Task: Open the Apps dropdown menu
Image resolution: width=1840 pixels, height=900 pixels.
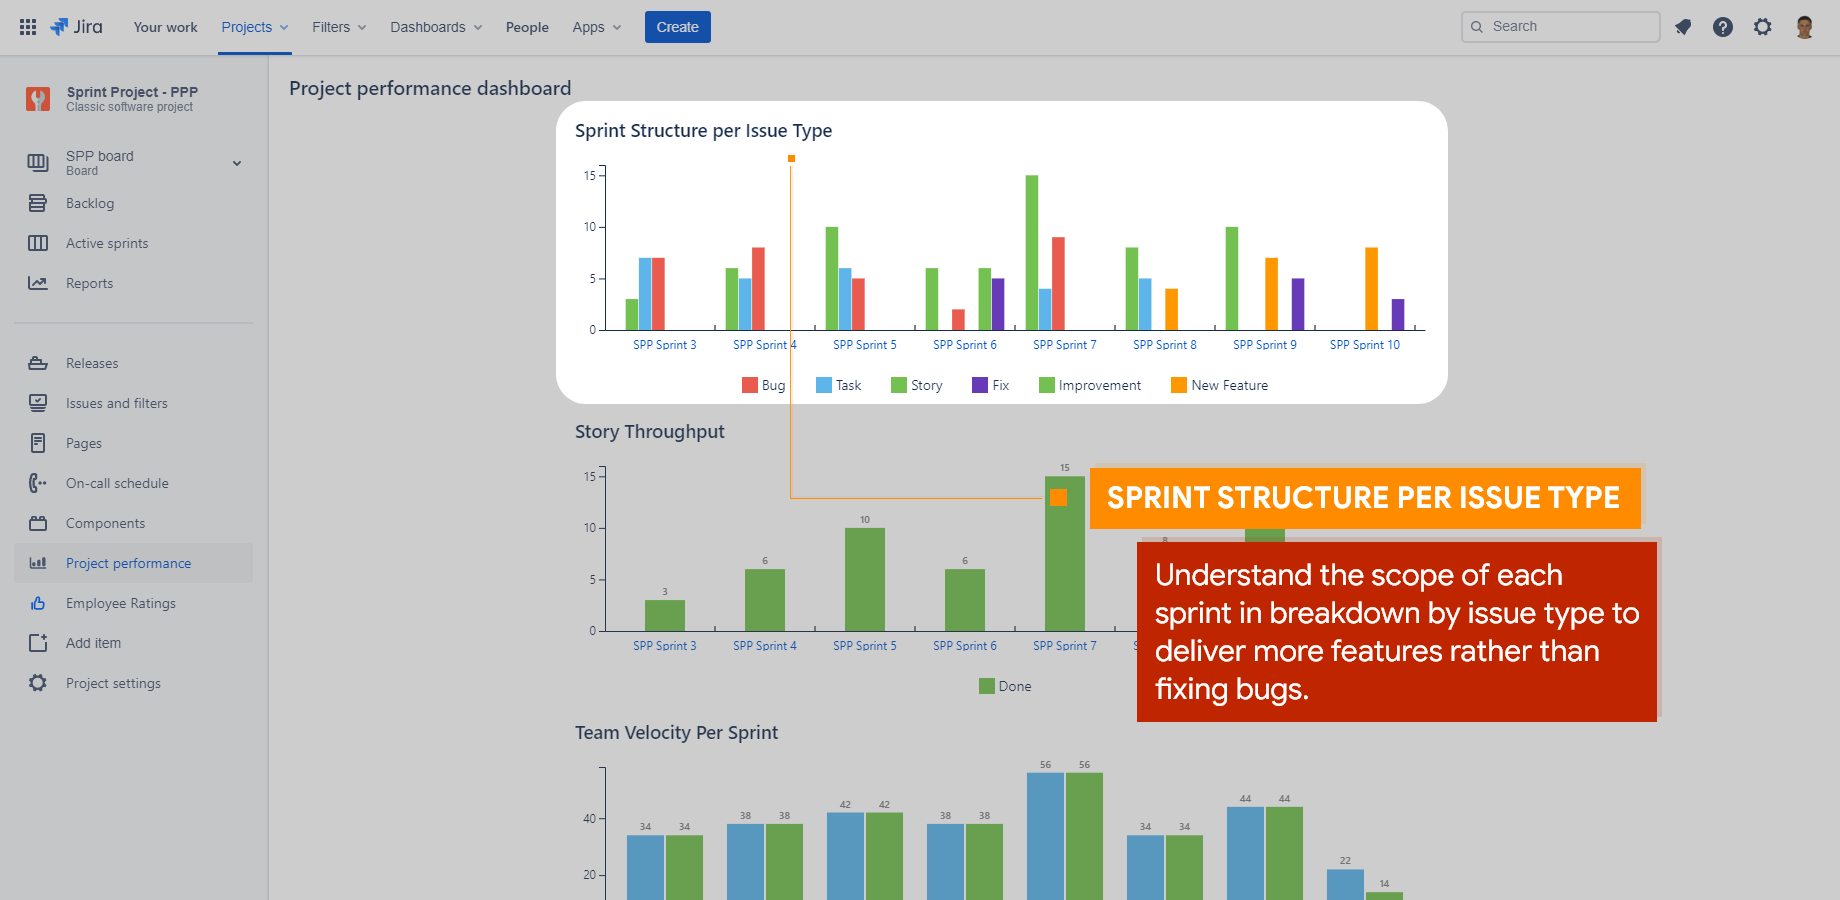Action: pos(597,27)
